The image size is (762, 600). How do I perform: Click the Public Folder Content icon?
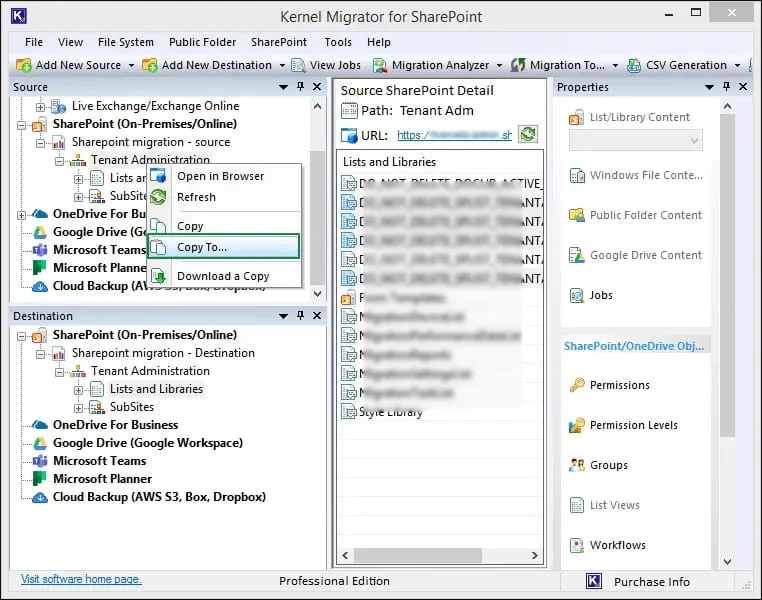point(577,215)
